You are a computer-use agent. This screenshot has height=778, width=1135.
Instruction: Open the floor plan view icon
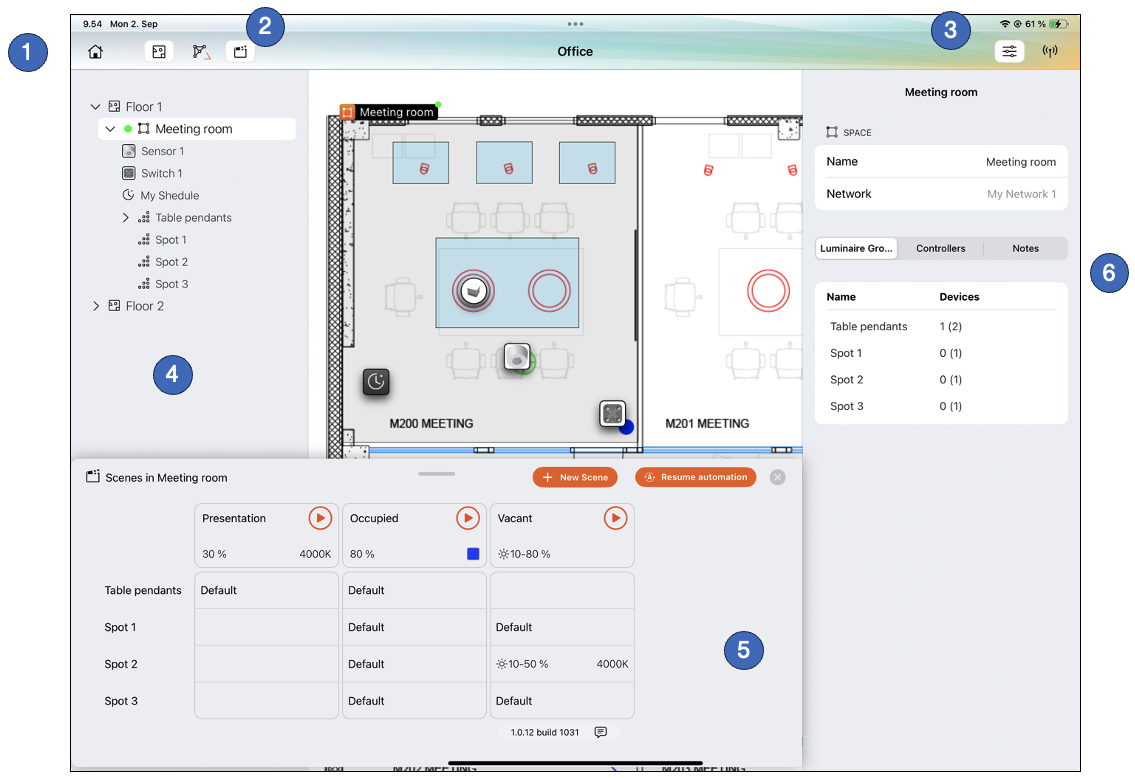(158, 50)
